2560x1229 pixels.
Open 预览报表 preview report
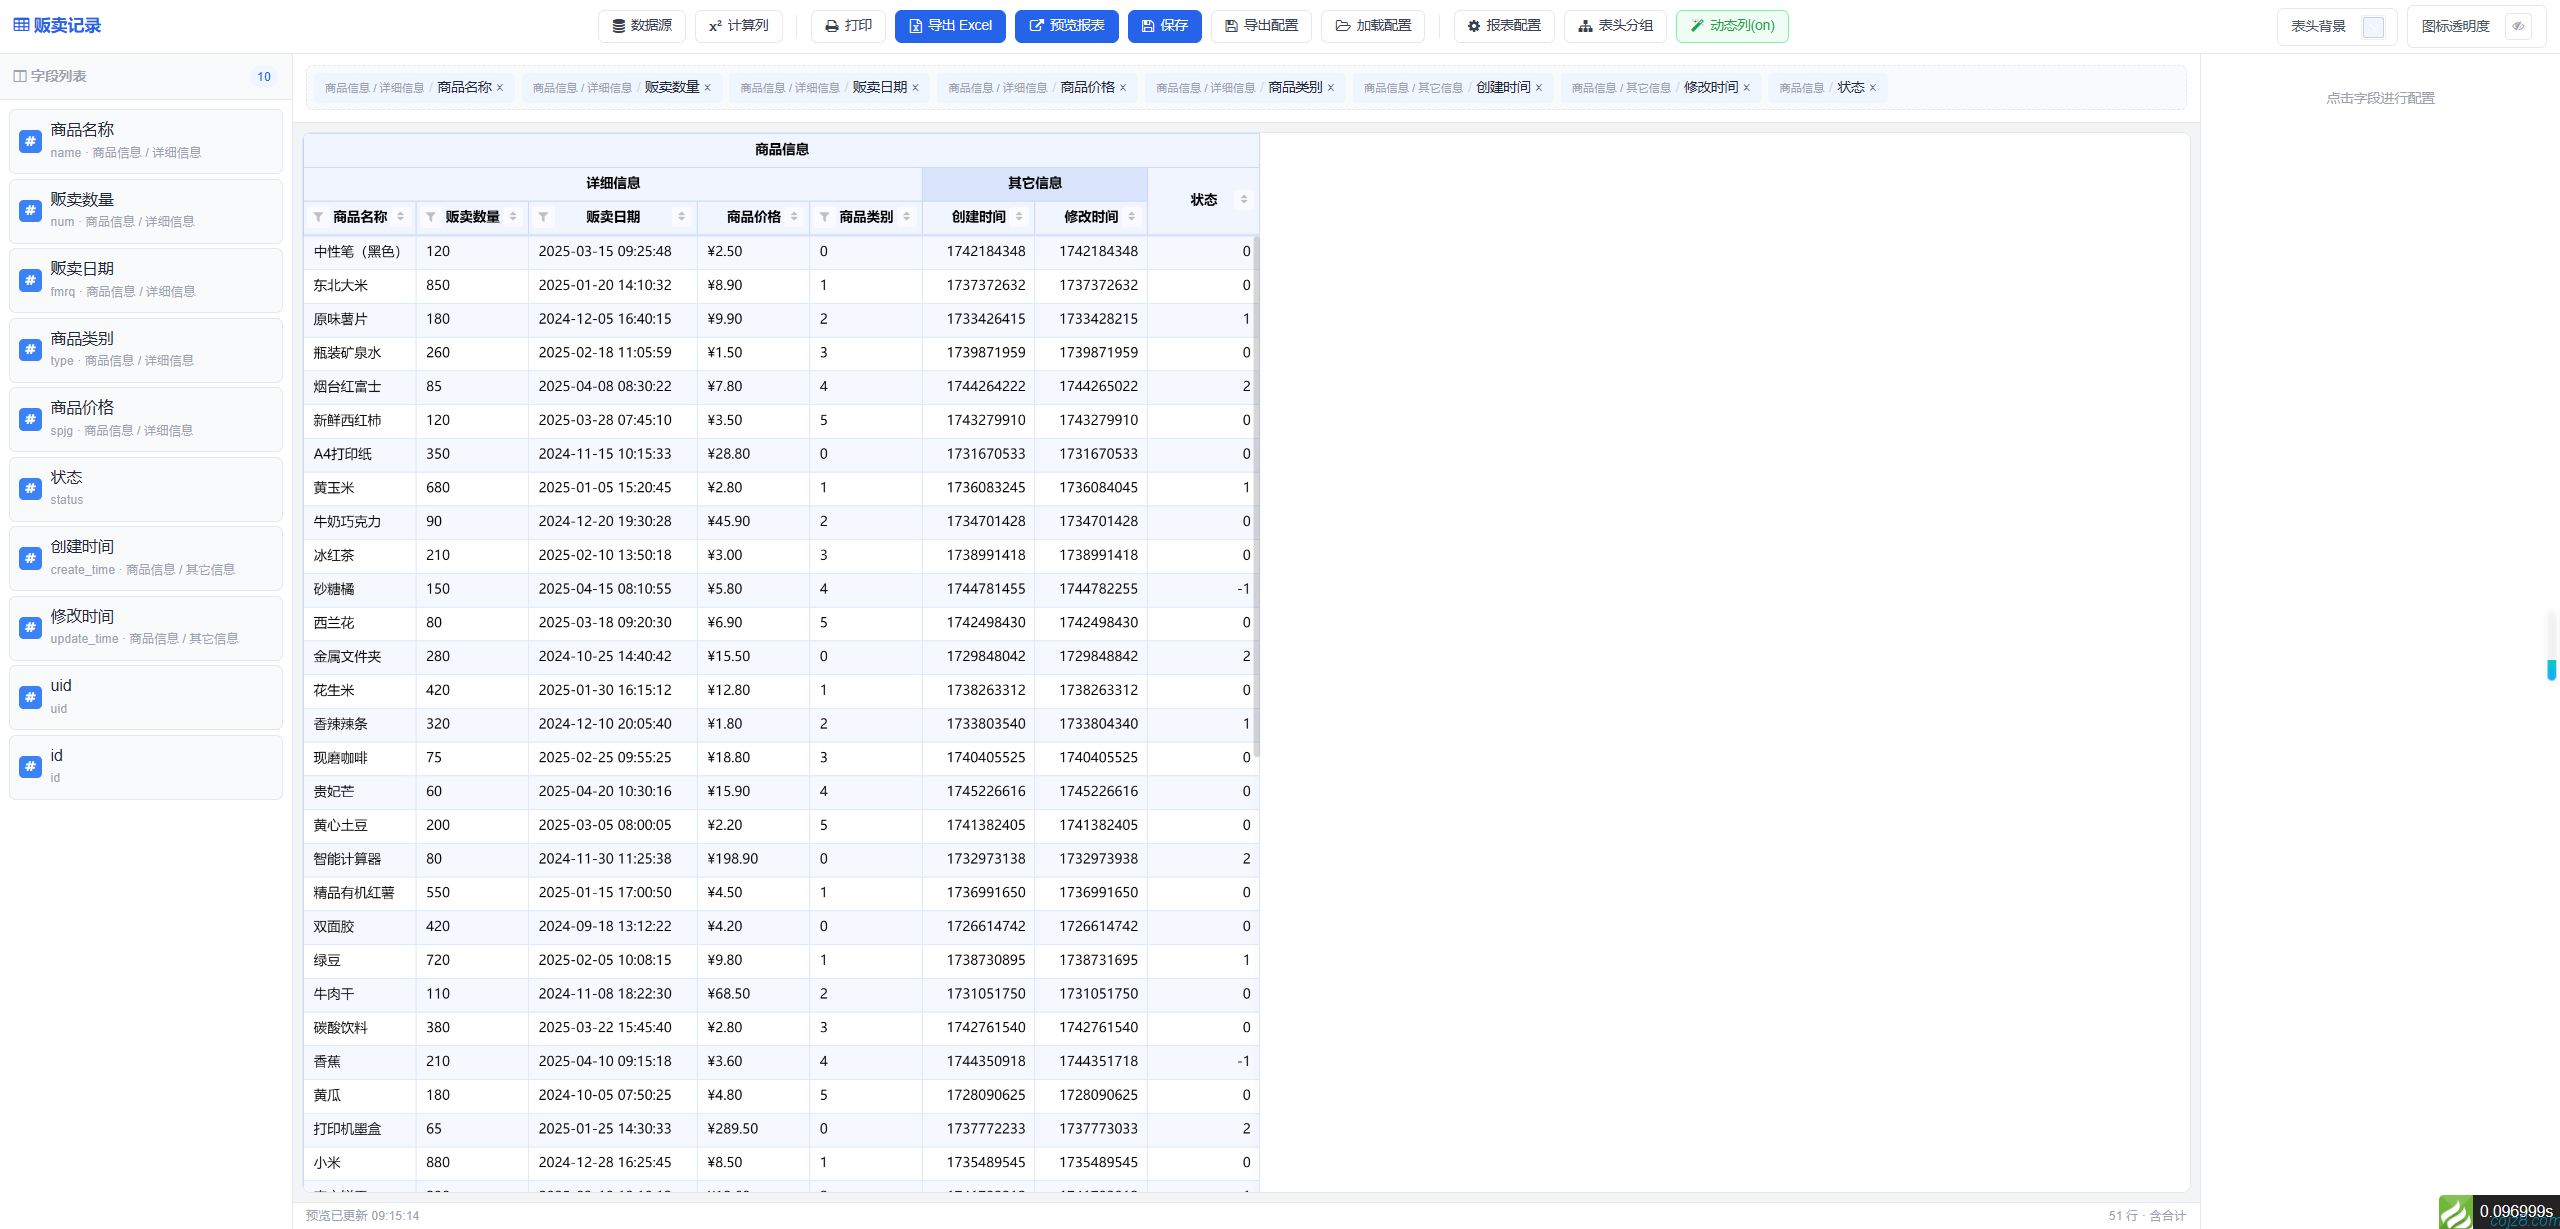[1066, 26]
